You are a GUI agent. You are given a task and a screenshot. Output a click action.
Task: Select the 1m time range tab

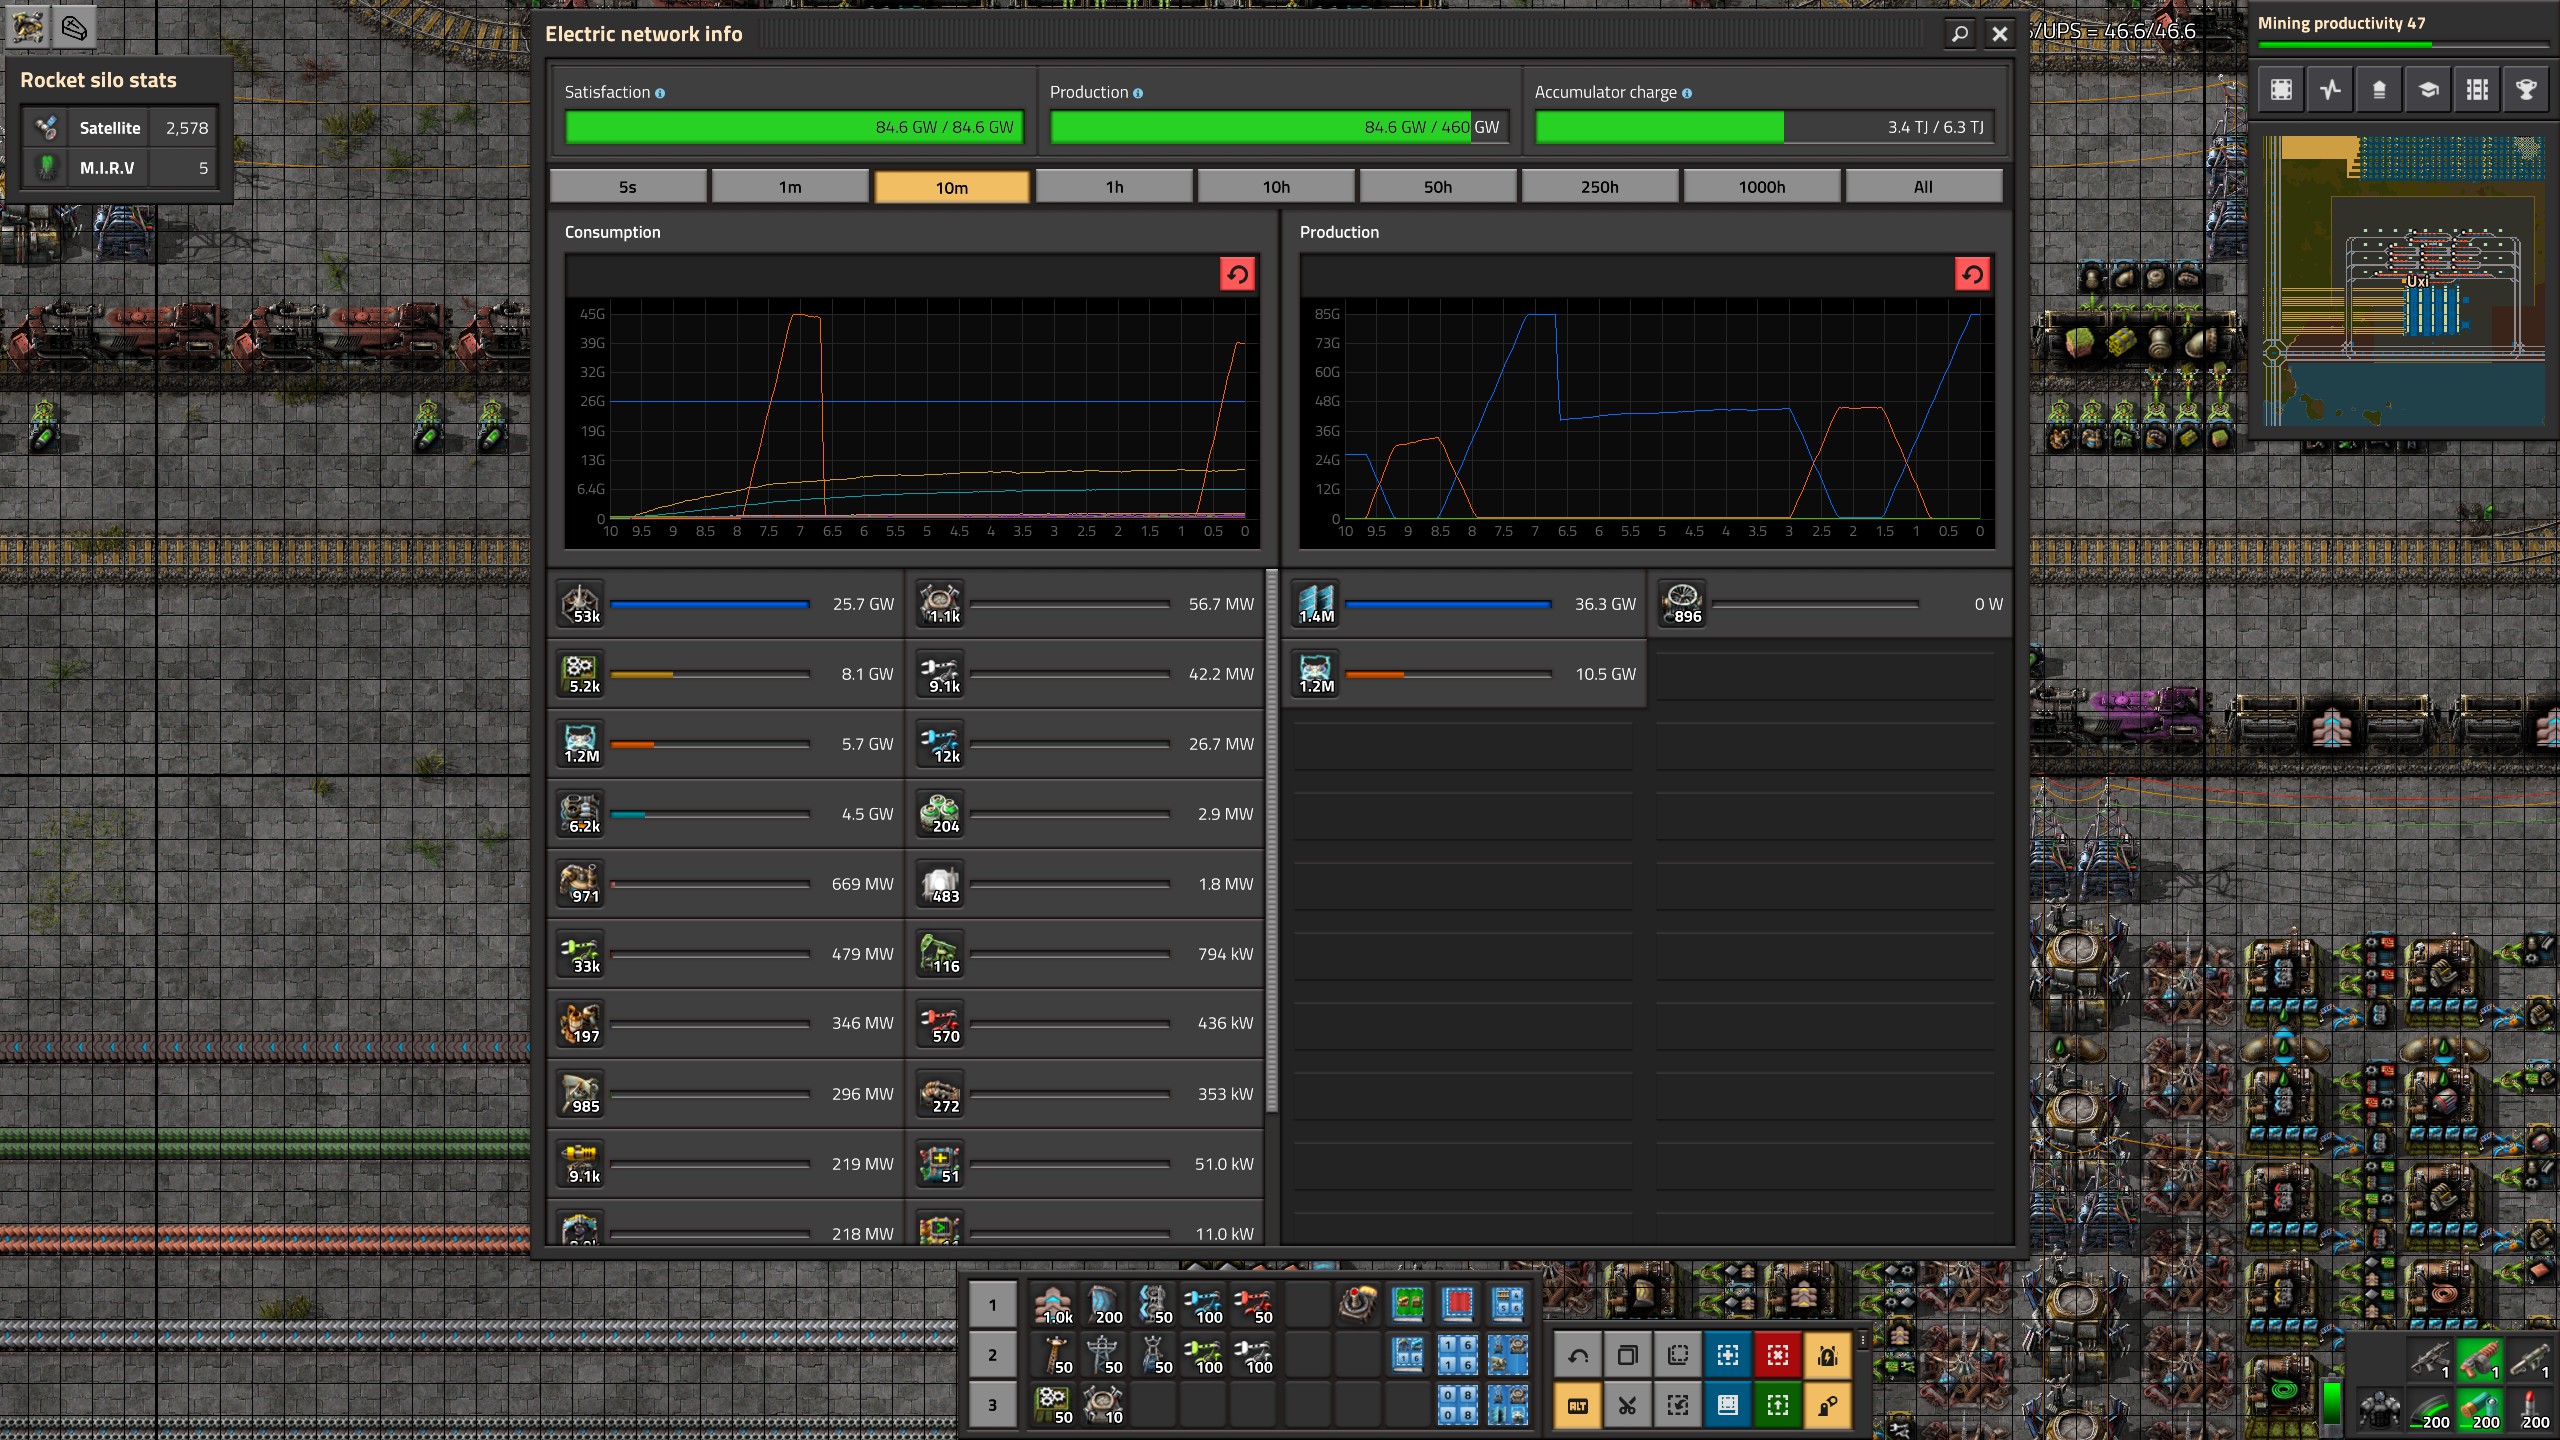point(790,187)
